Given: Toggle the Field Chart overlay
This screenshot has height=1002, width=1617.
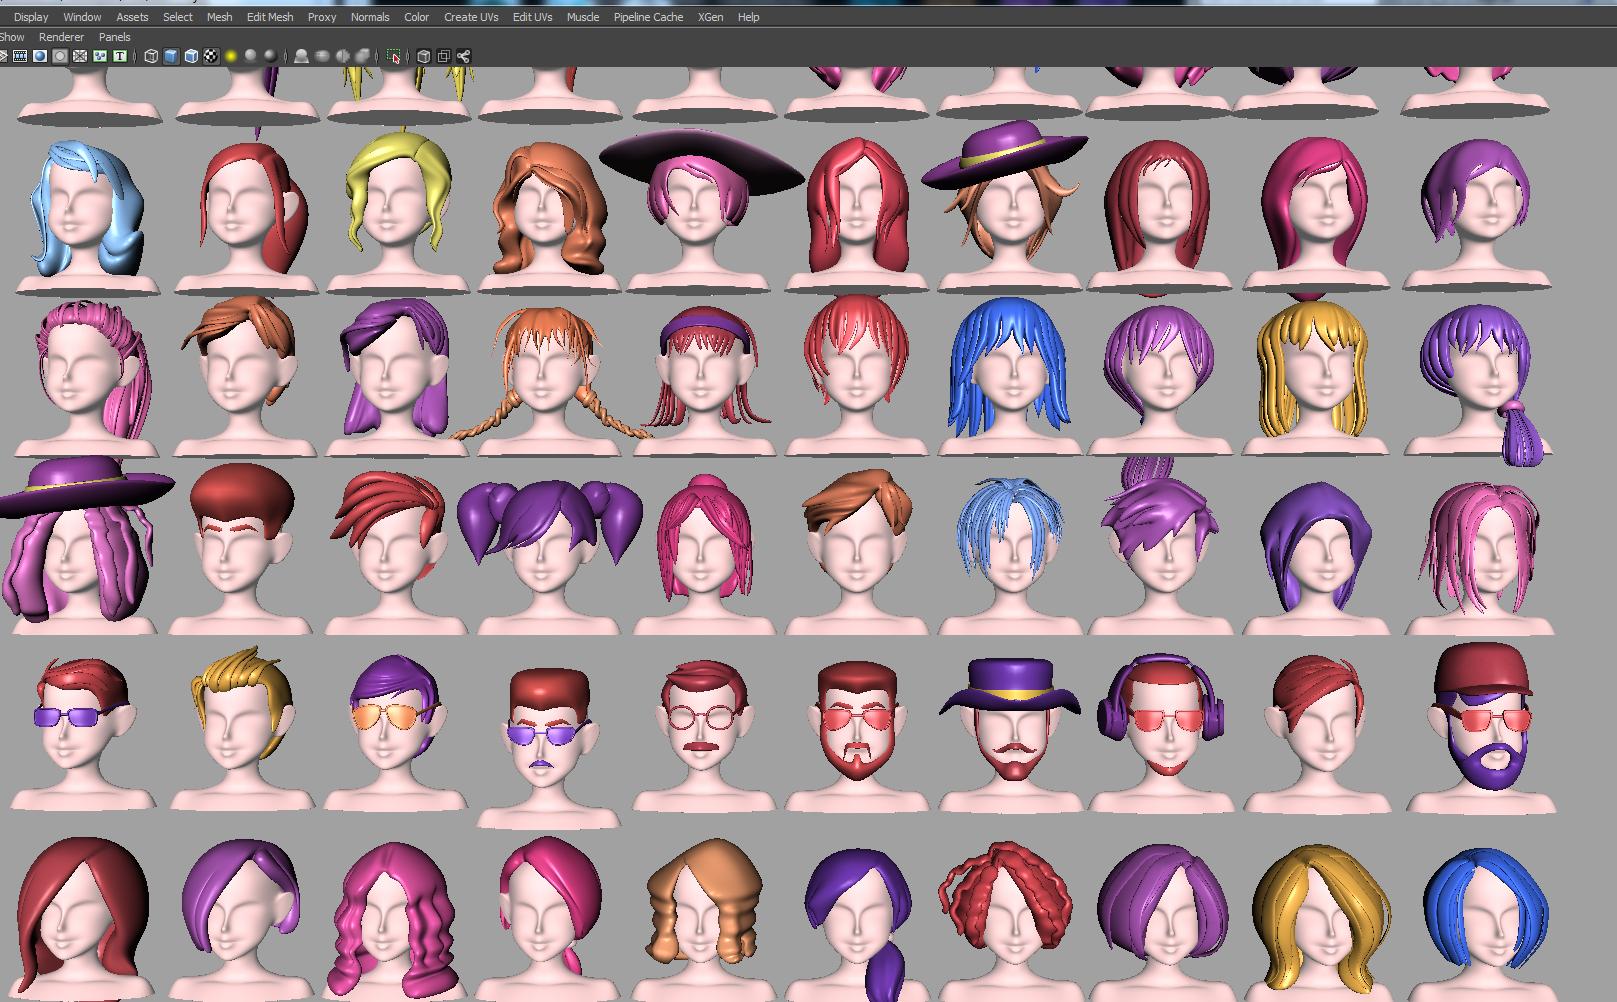Looking at the screenshot, I should click(80, 56).
